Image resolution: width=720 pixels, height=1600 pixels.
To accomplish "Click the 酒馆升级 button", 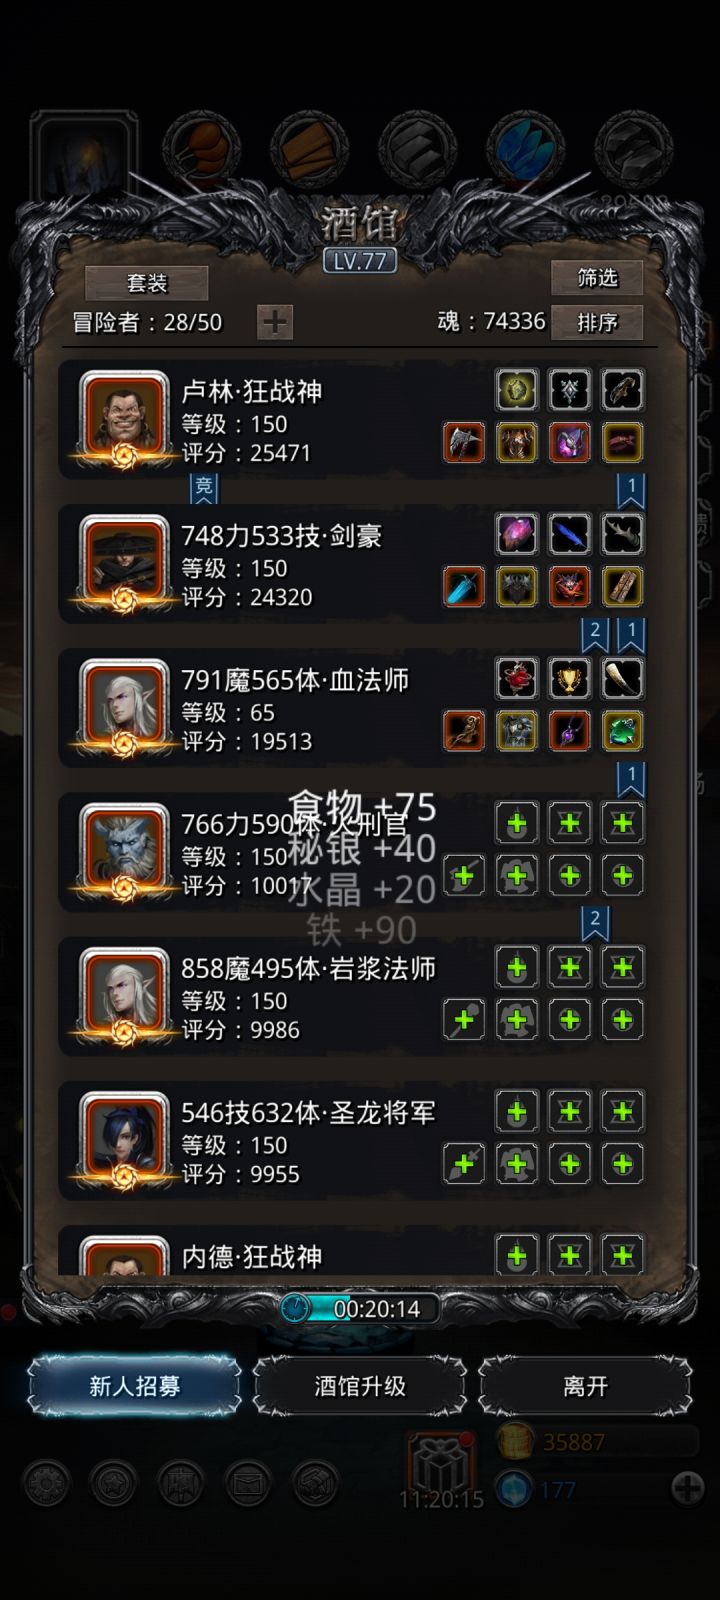I will [x=360, y=1386].
